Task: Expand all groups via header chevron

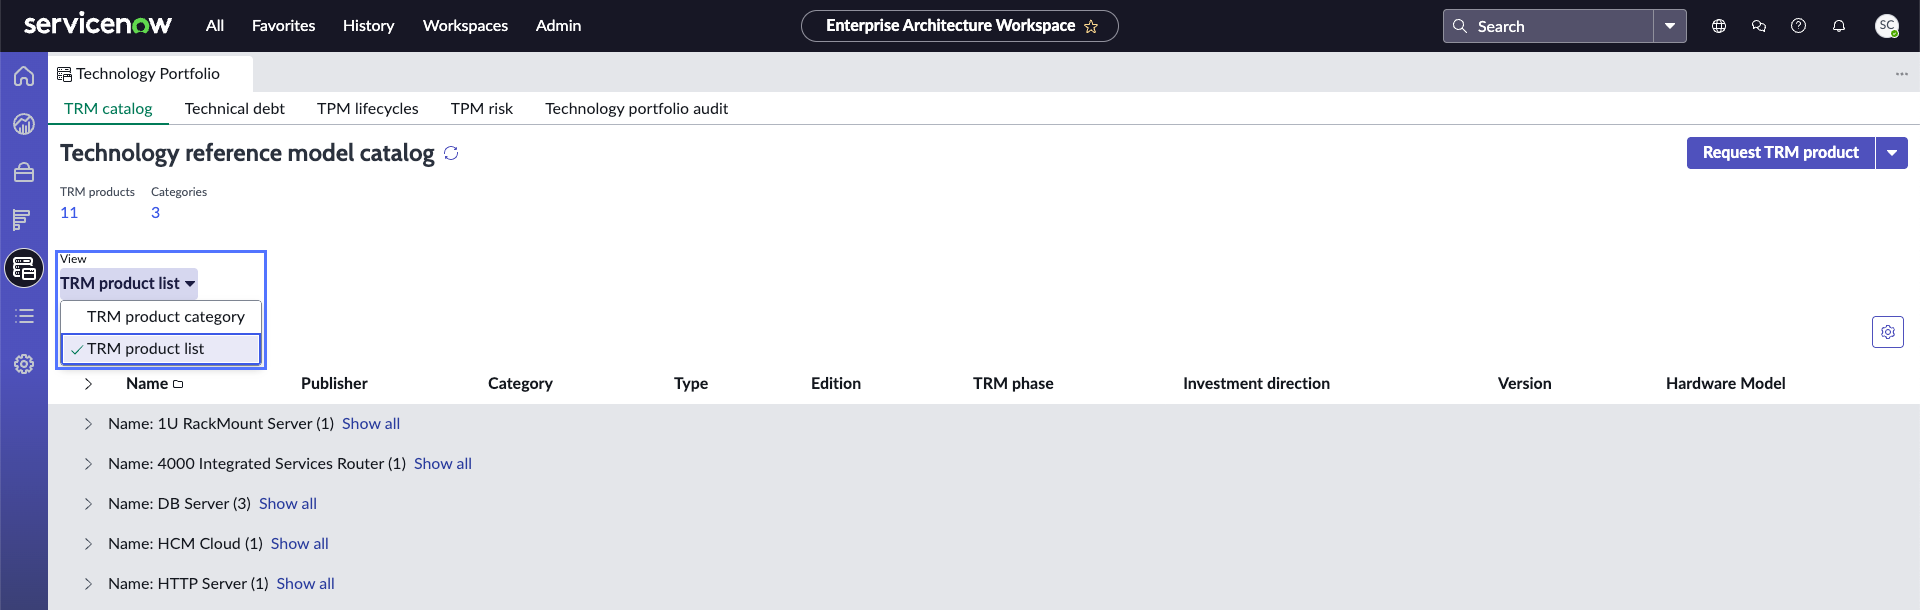Action: [x=88, y=384]
